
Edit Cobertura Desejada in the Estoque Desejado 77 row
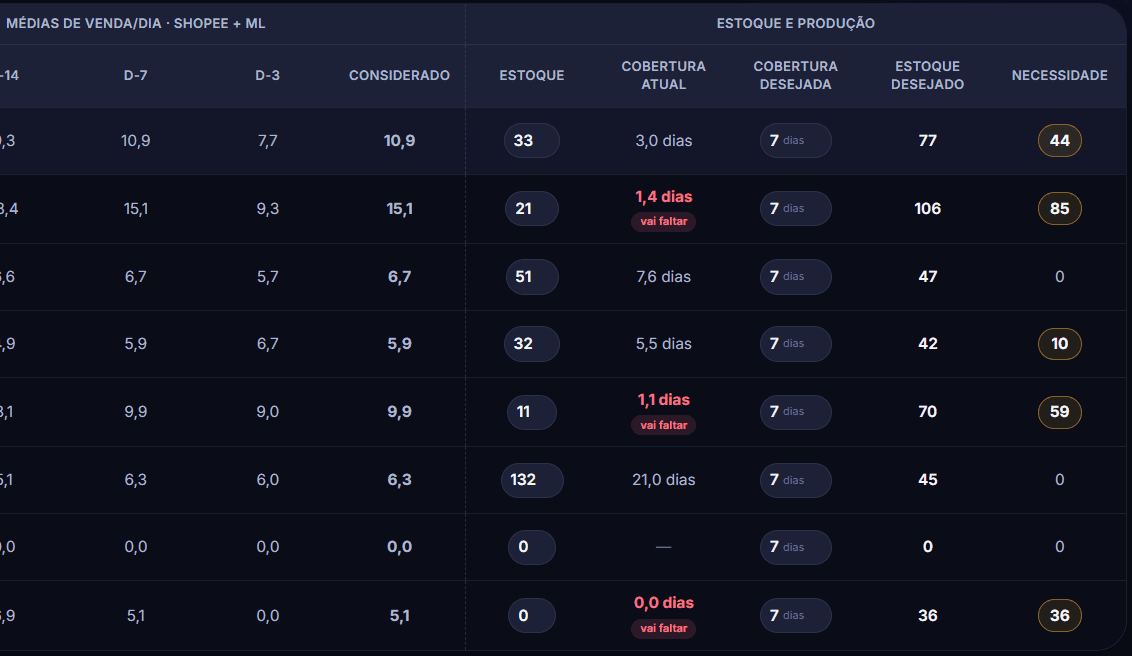click(x=795, y=141)
